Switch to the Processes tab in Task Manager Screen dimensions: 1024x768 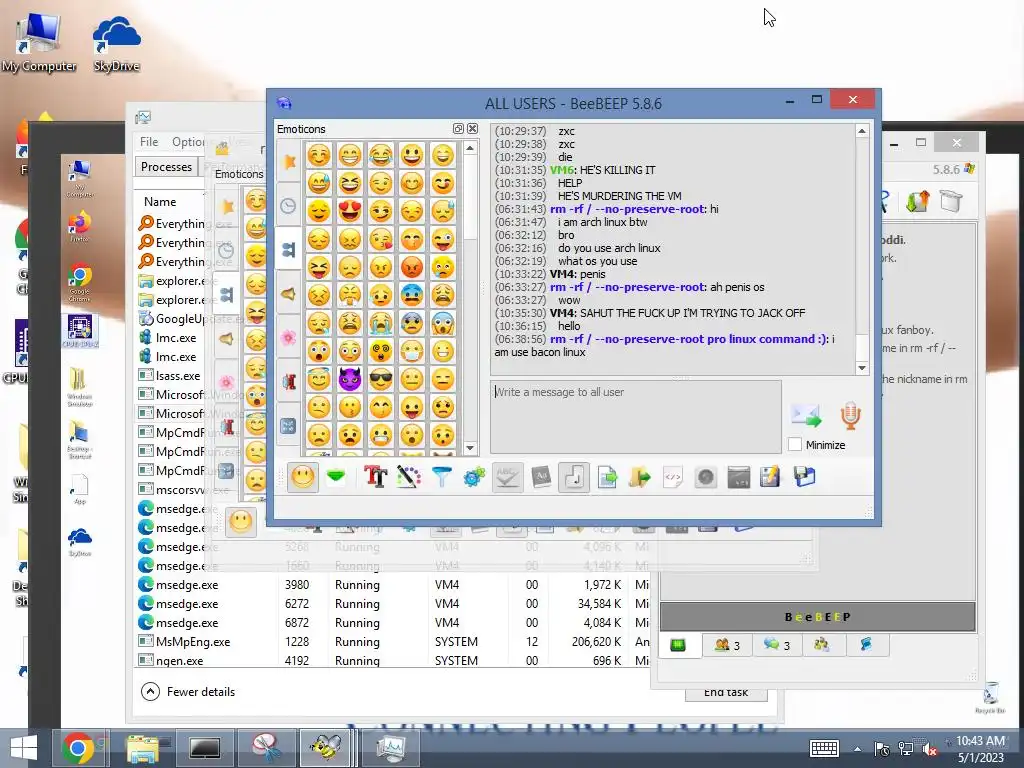[167, 167]
